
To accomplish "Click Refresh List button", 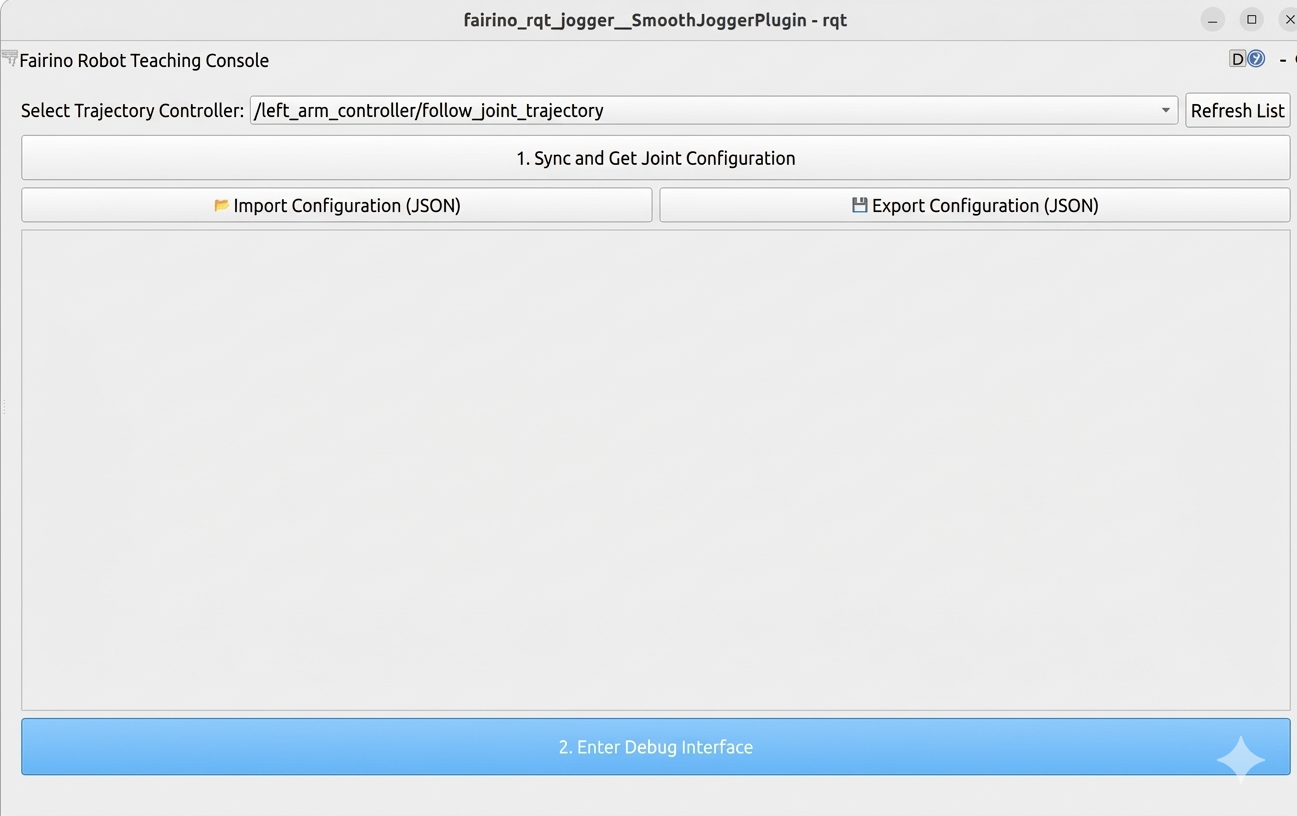I will (1237, 110).
